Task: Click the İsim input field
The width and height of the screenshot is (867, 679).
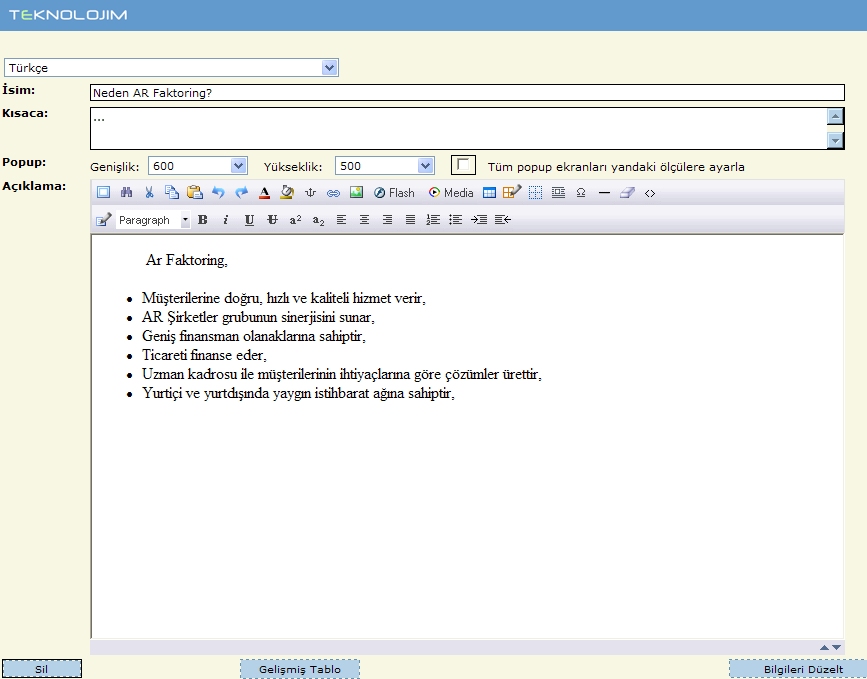Action: pos(467,92)
